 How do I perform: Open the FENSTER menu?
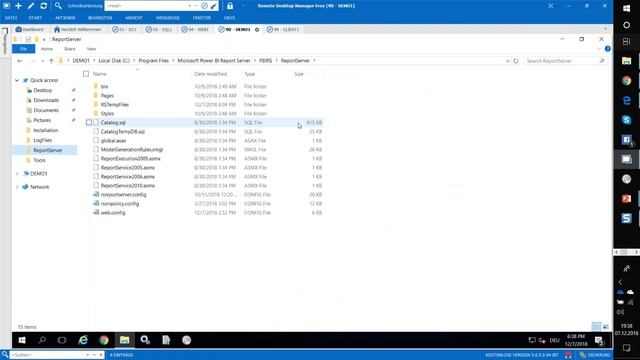tap(202, 18)
